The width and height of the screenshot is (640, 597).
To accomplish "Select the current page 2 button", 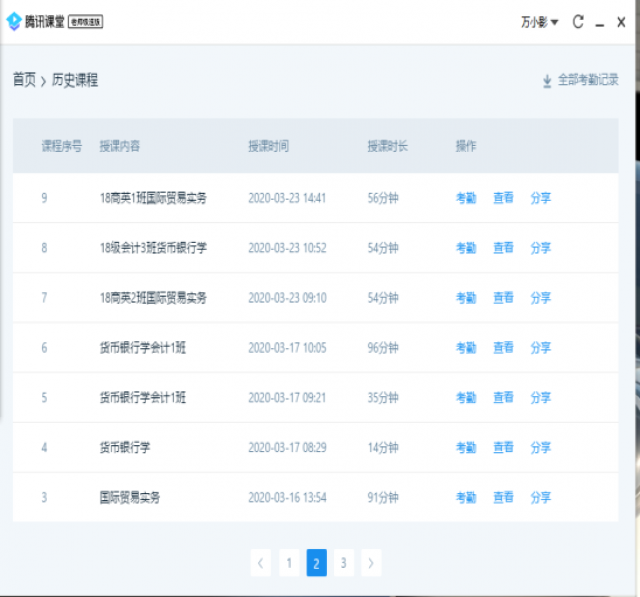I will coord(316,563).
